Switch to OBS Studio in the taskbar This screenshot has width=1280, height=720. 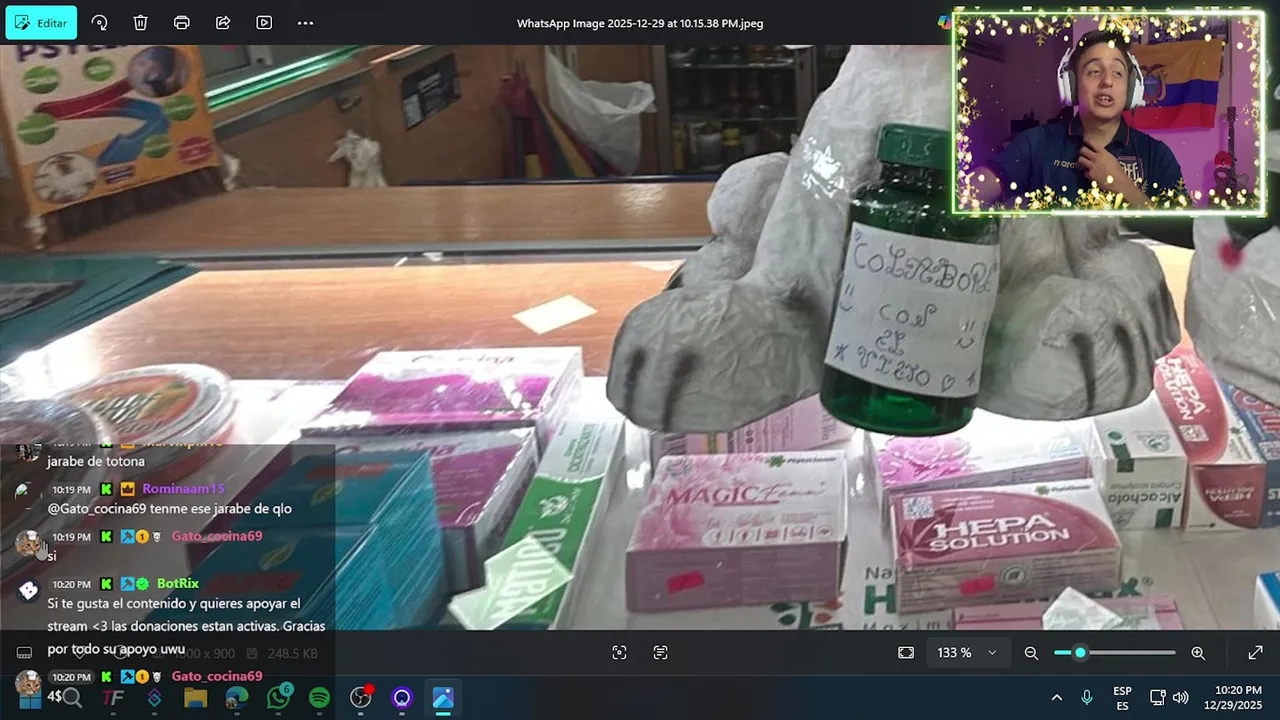click(361, 698)
